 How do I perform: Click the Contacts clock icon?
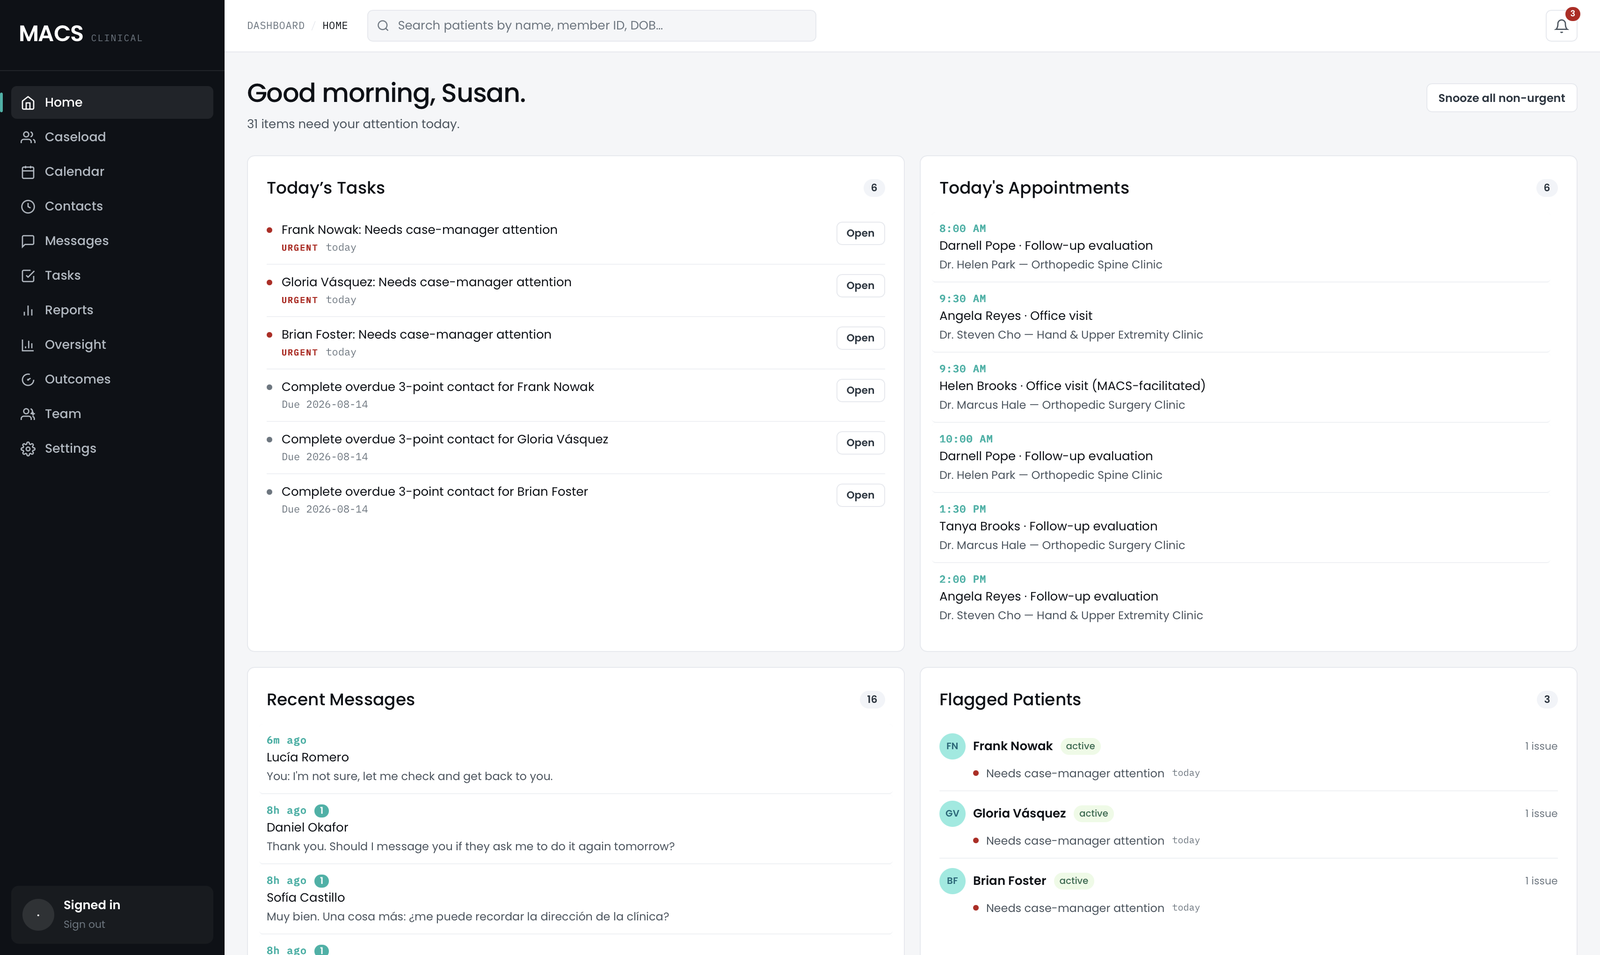(28, 207)
